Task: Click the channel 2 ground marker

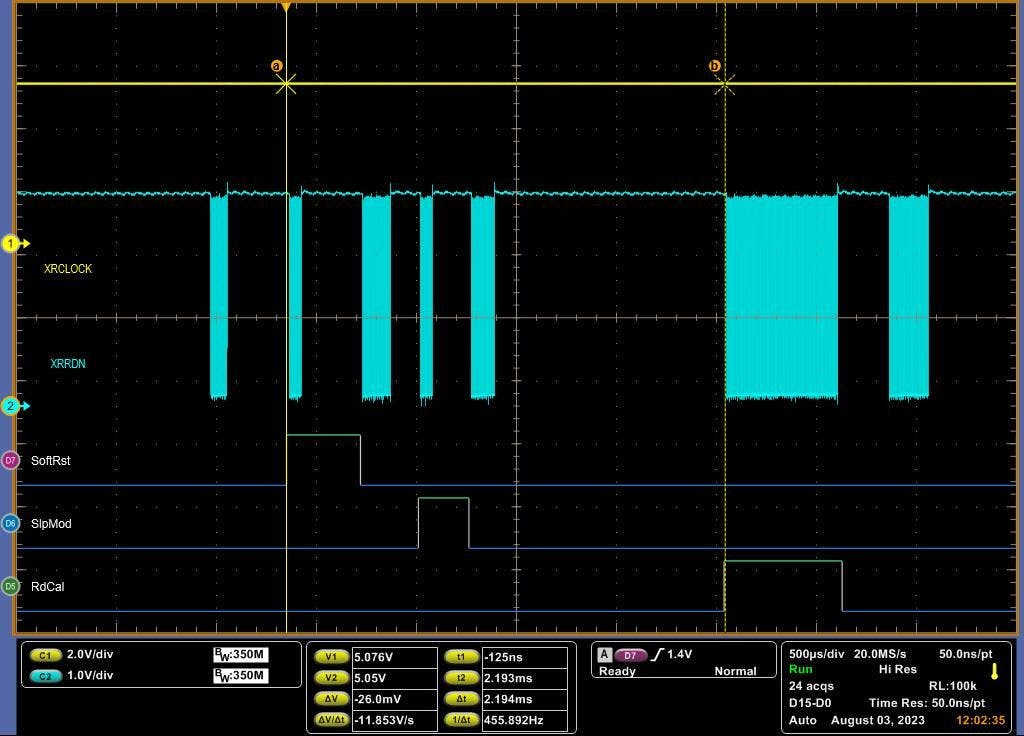Action: (12, 406)
